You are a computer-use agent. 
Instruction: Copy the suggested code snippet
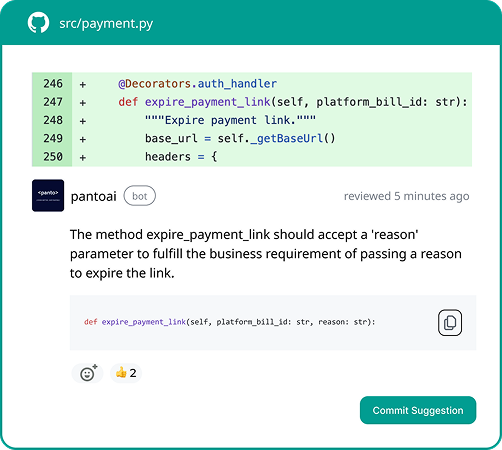(x=450, y=322)
